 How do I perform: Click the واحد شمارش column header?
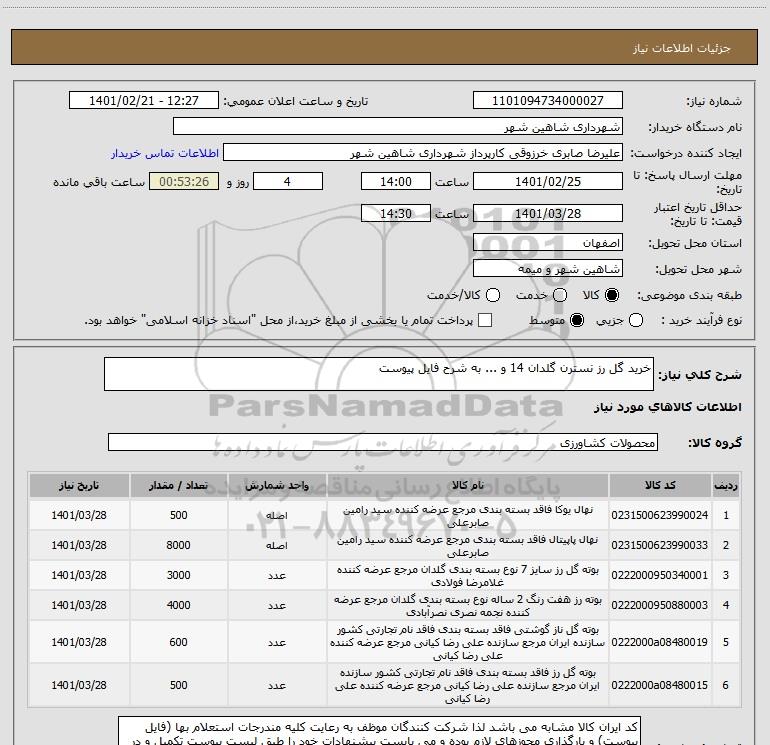[277, 485]
